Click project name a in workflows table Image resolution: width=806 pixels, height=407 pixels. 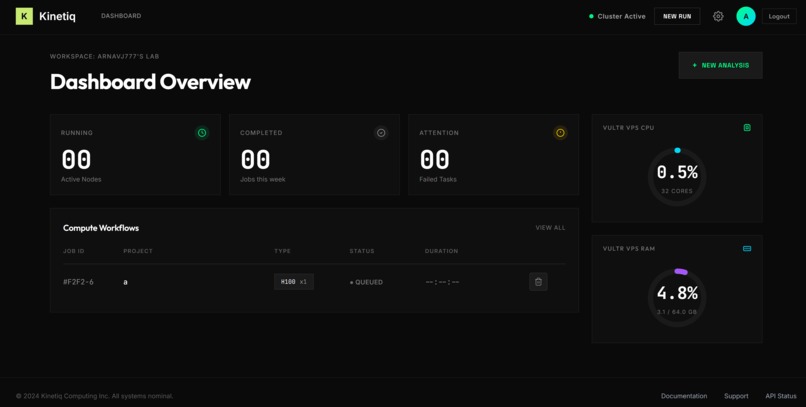pyautogui.click(x=125, y=282)
